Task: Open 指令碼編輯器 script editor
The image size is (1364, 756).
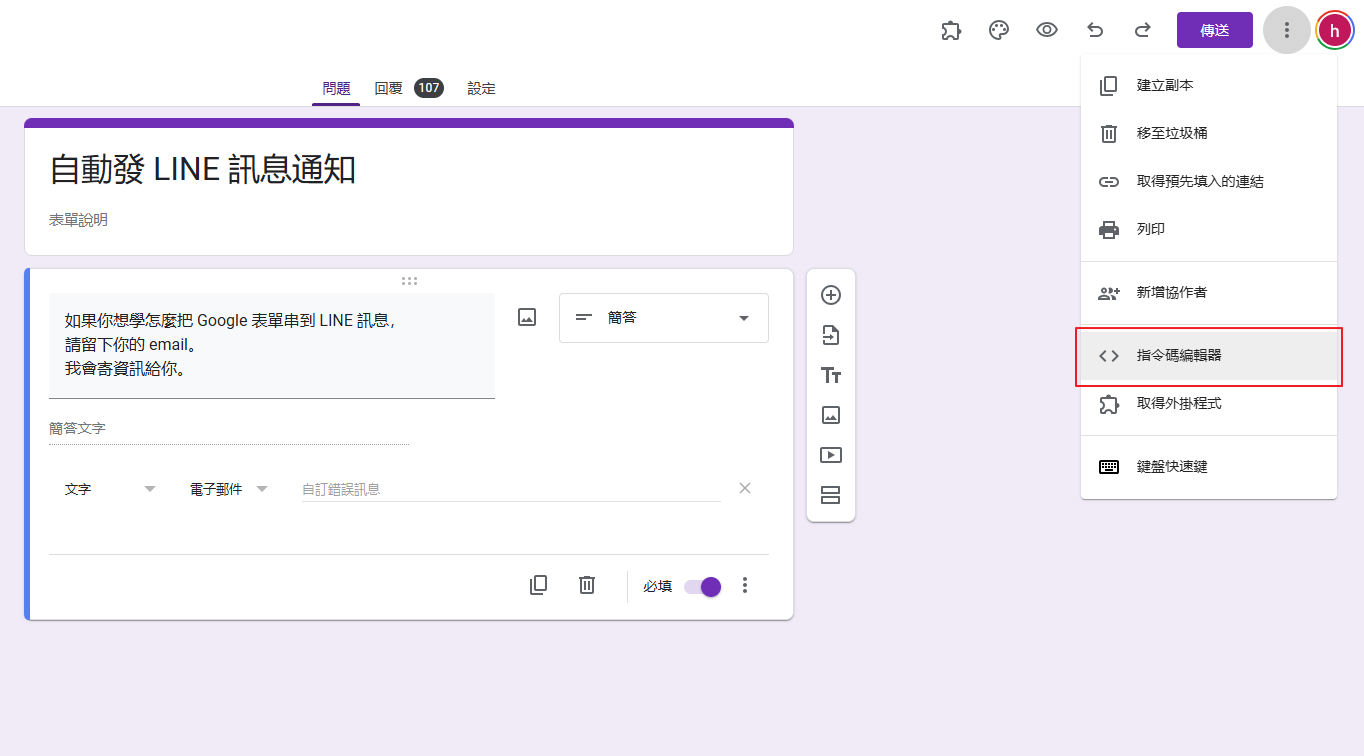Action: click(x=1209, y=356)
